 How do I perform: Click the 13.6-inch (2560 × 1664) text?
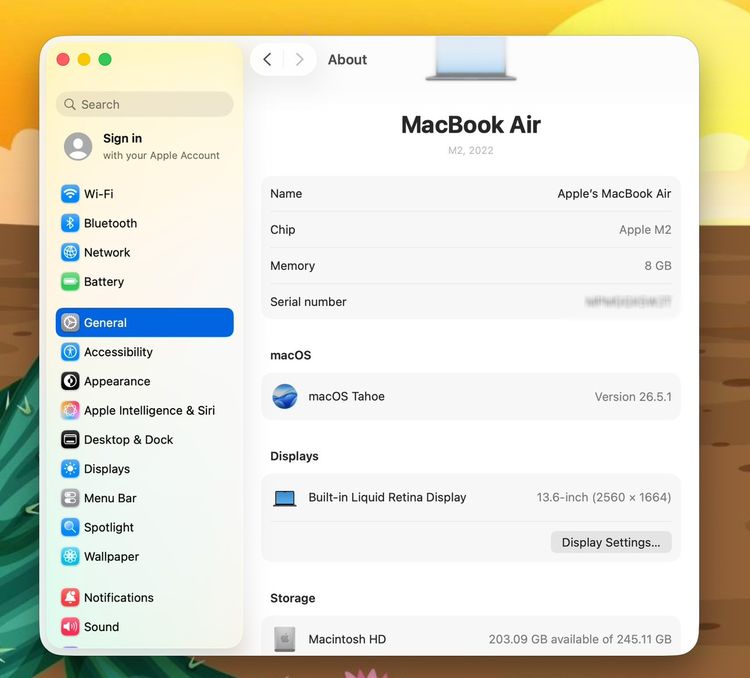[x=604, y=497]
